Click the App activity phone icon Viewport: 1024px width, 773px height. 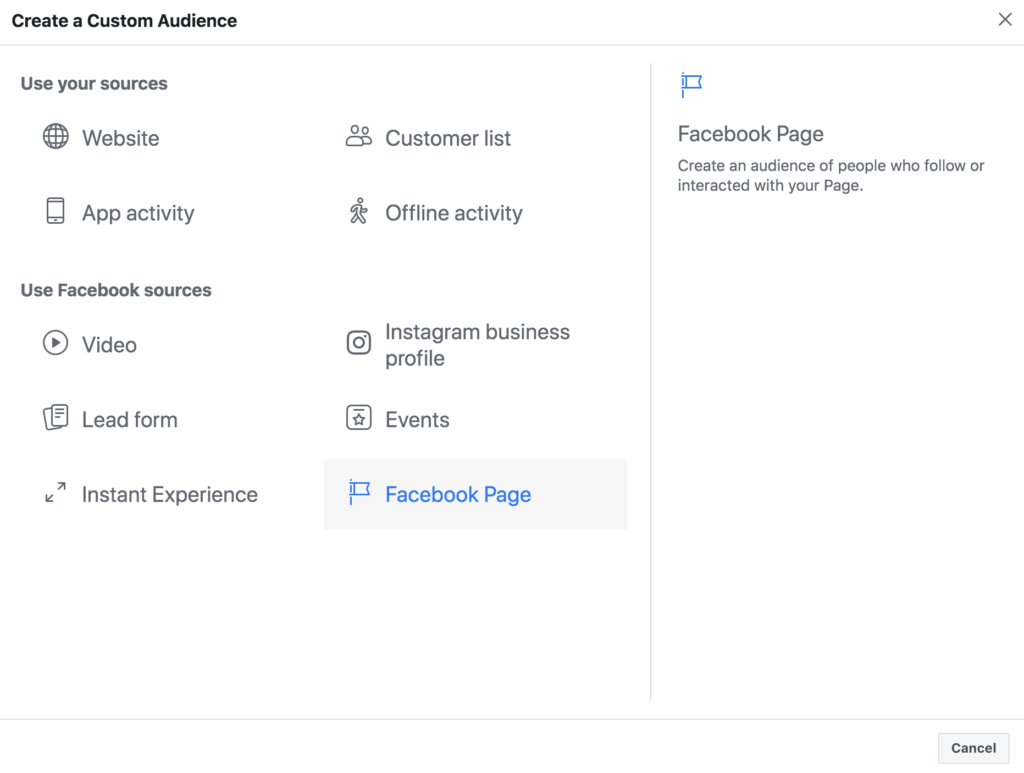click(x=56, y=211)
